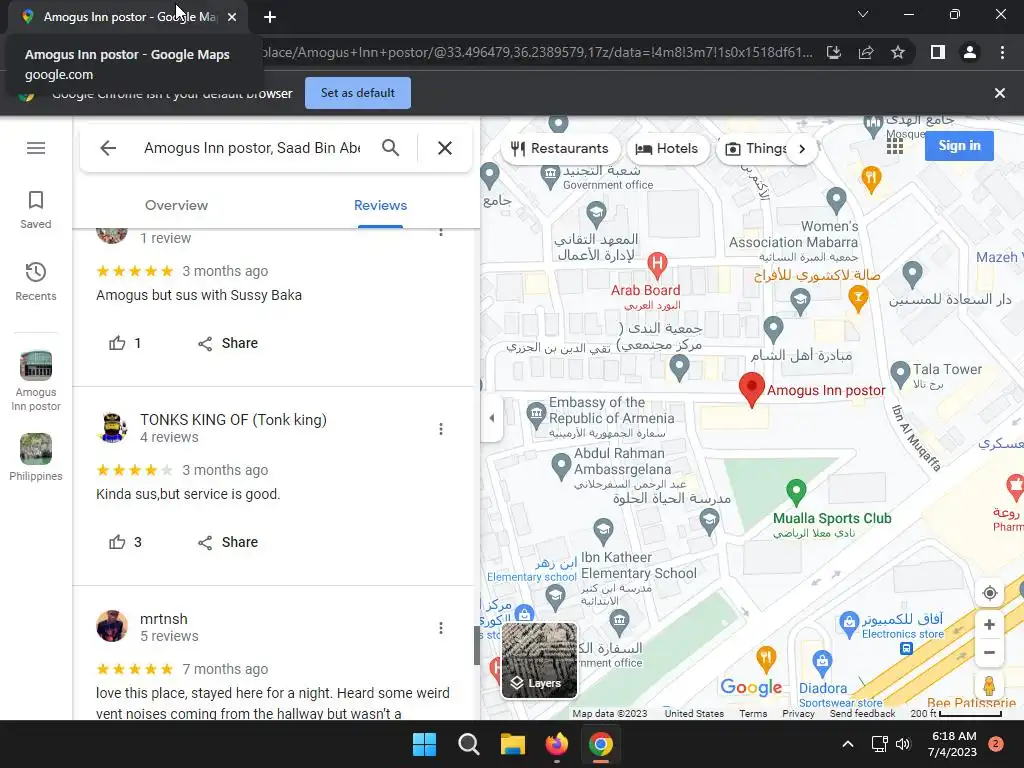Collapse the side panel arrow
The image size is (1024, 768).
pyautogui.click(x=492, y=418)
